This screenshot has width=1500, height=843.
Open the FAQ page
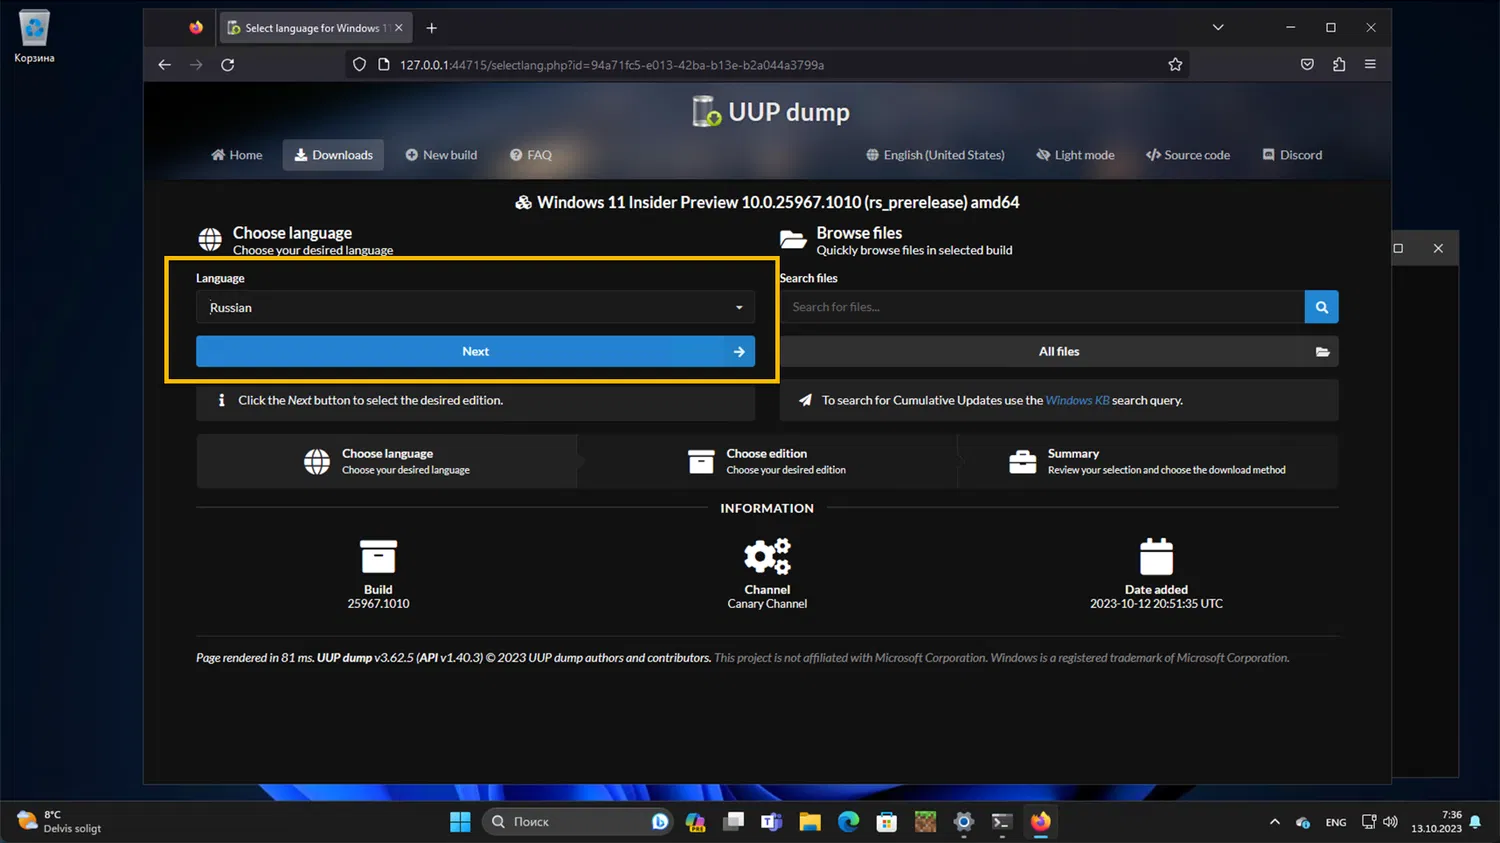coord(531,155)
